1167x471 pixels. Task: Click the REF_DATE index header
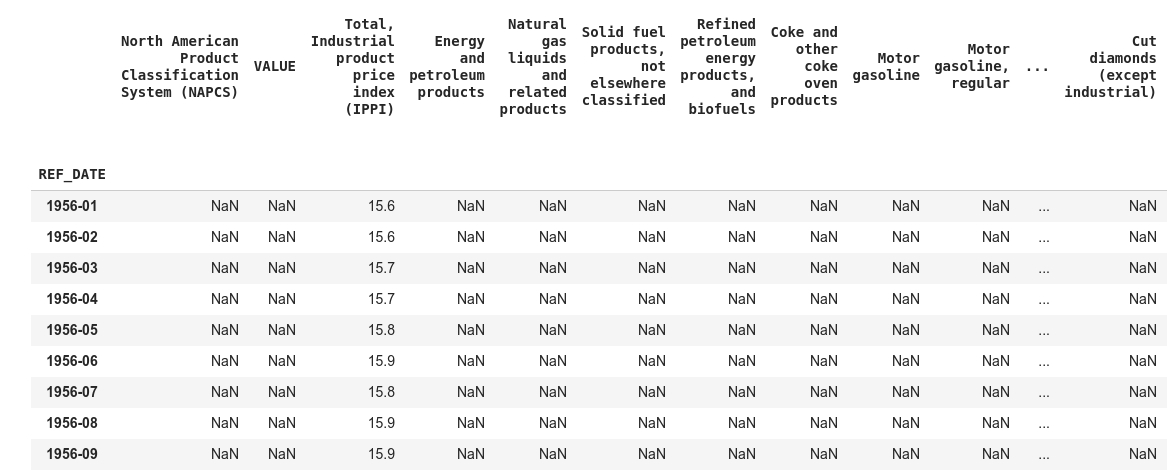tap(72, 174)
